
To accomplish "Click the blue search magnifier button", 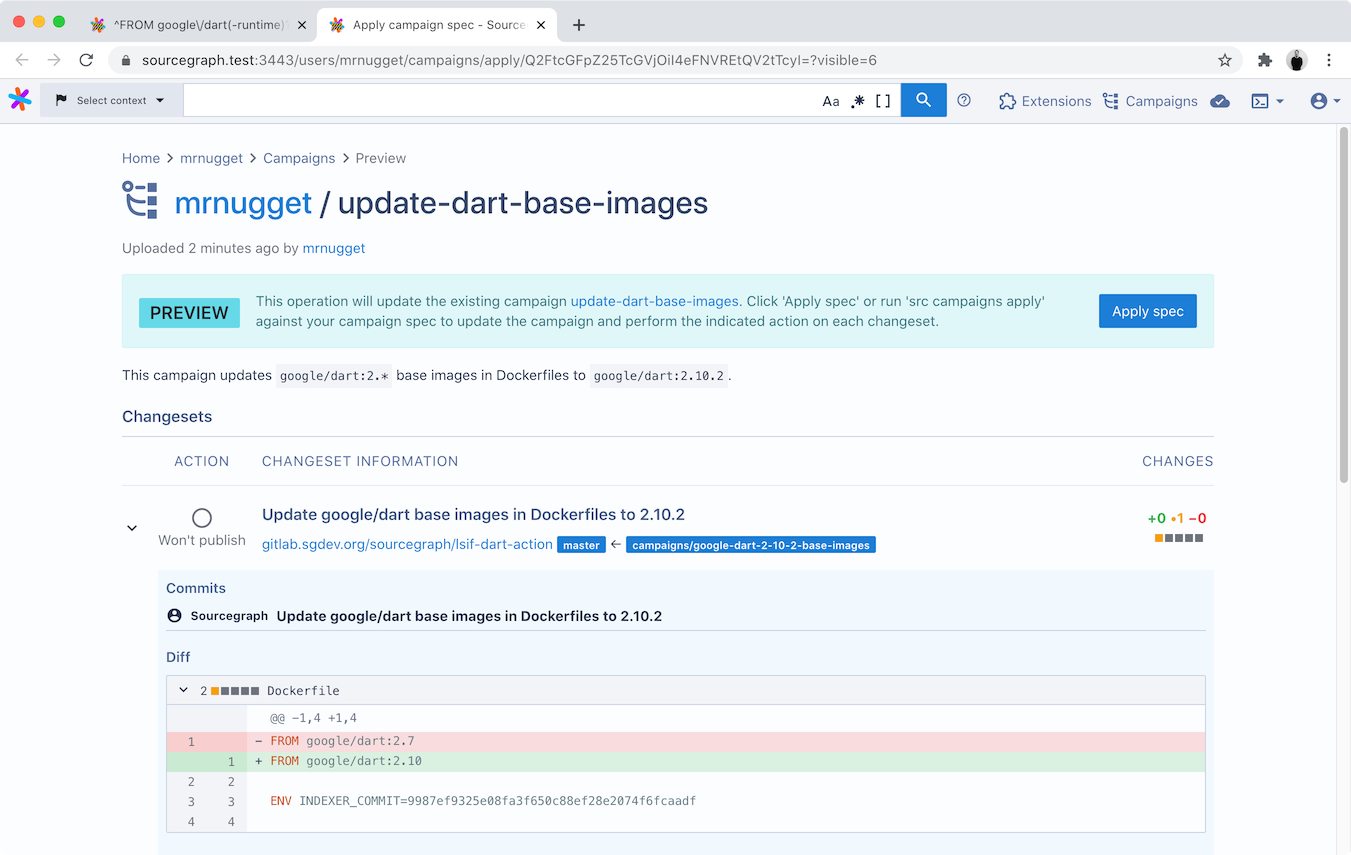I will coord(924,100).
